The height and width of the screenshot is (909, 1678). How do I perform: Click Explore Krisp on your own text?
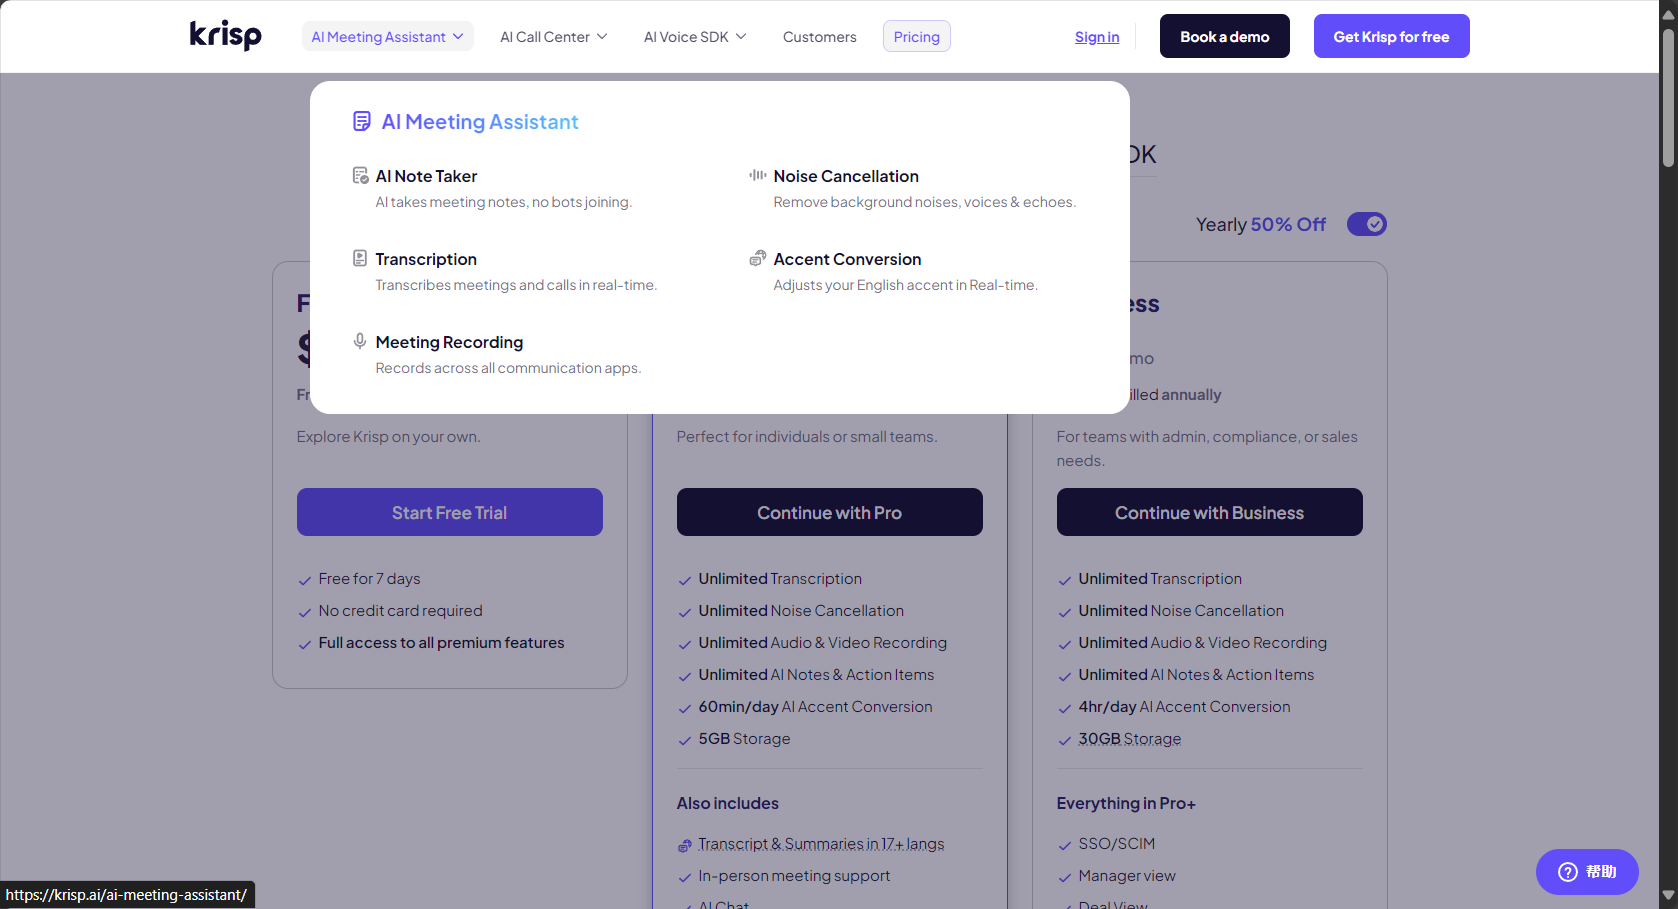coord(388,437)
